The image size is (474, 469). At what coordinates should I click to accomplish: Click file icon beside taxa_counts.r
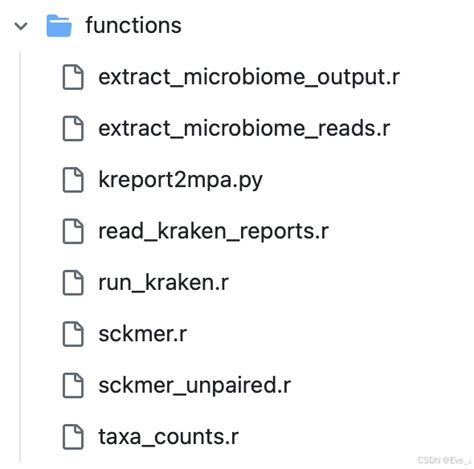pyautogui.click(x=73, y=437)
